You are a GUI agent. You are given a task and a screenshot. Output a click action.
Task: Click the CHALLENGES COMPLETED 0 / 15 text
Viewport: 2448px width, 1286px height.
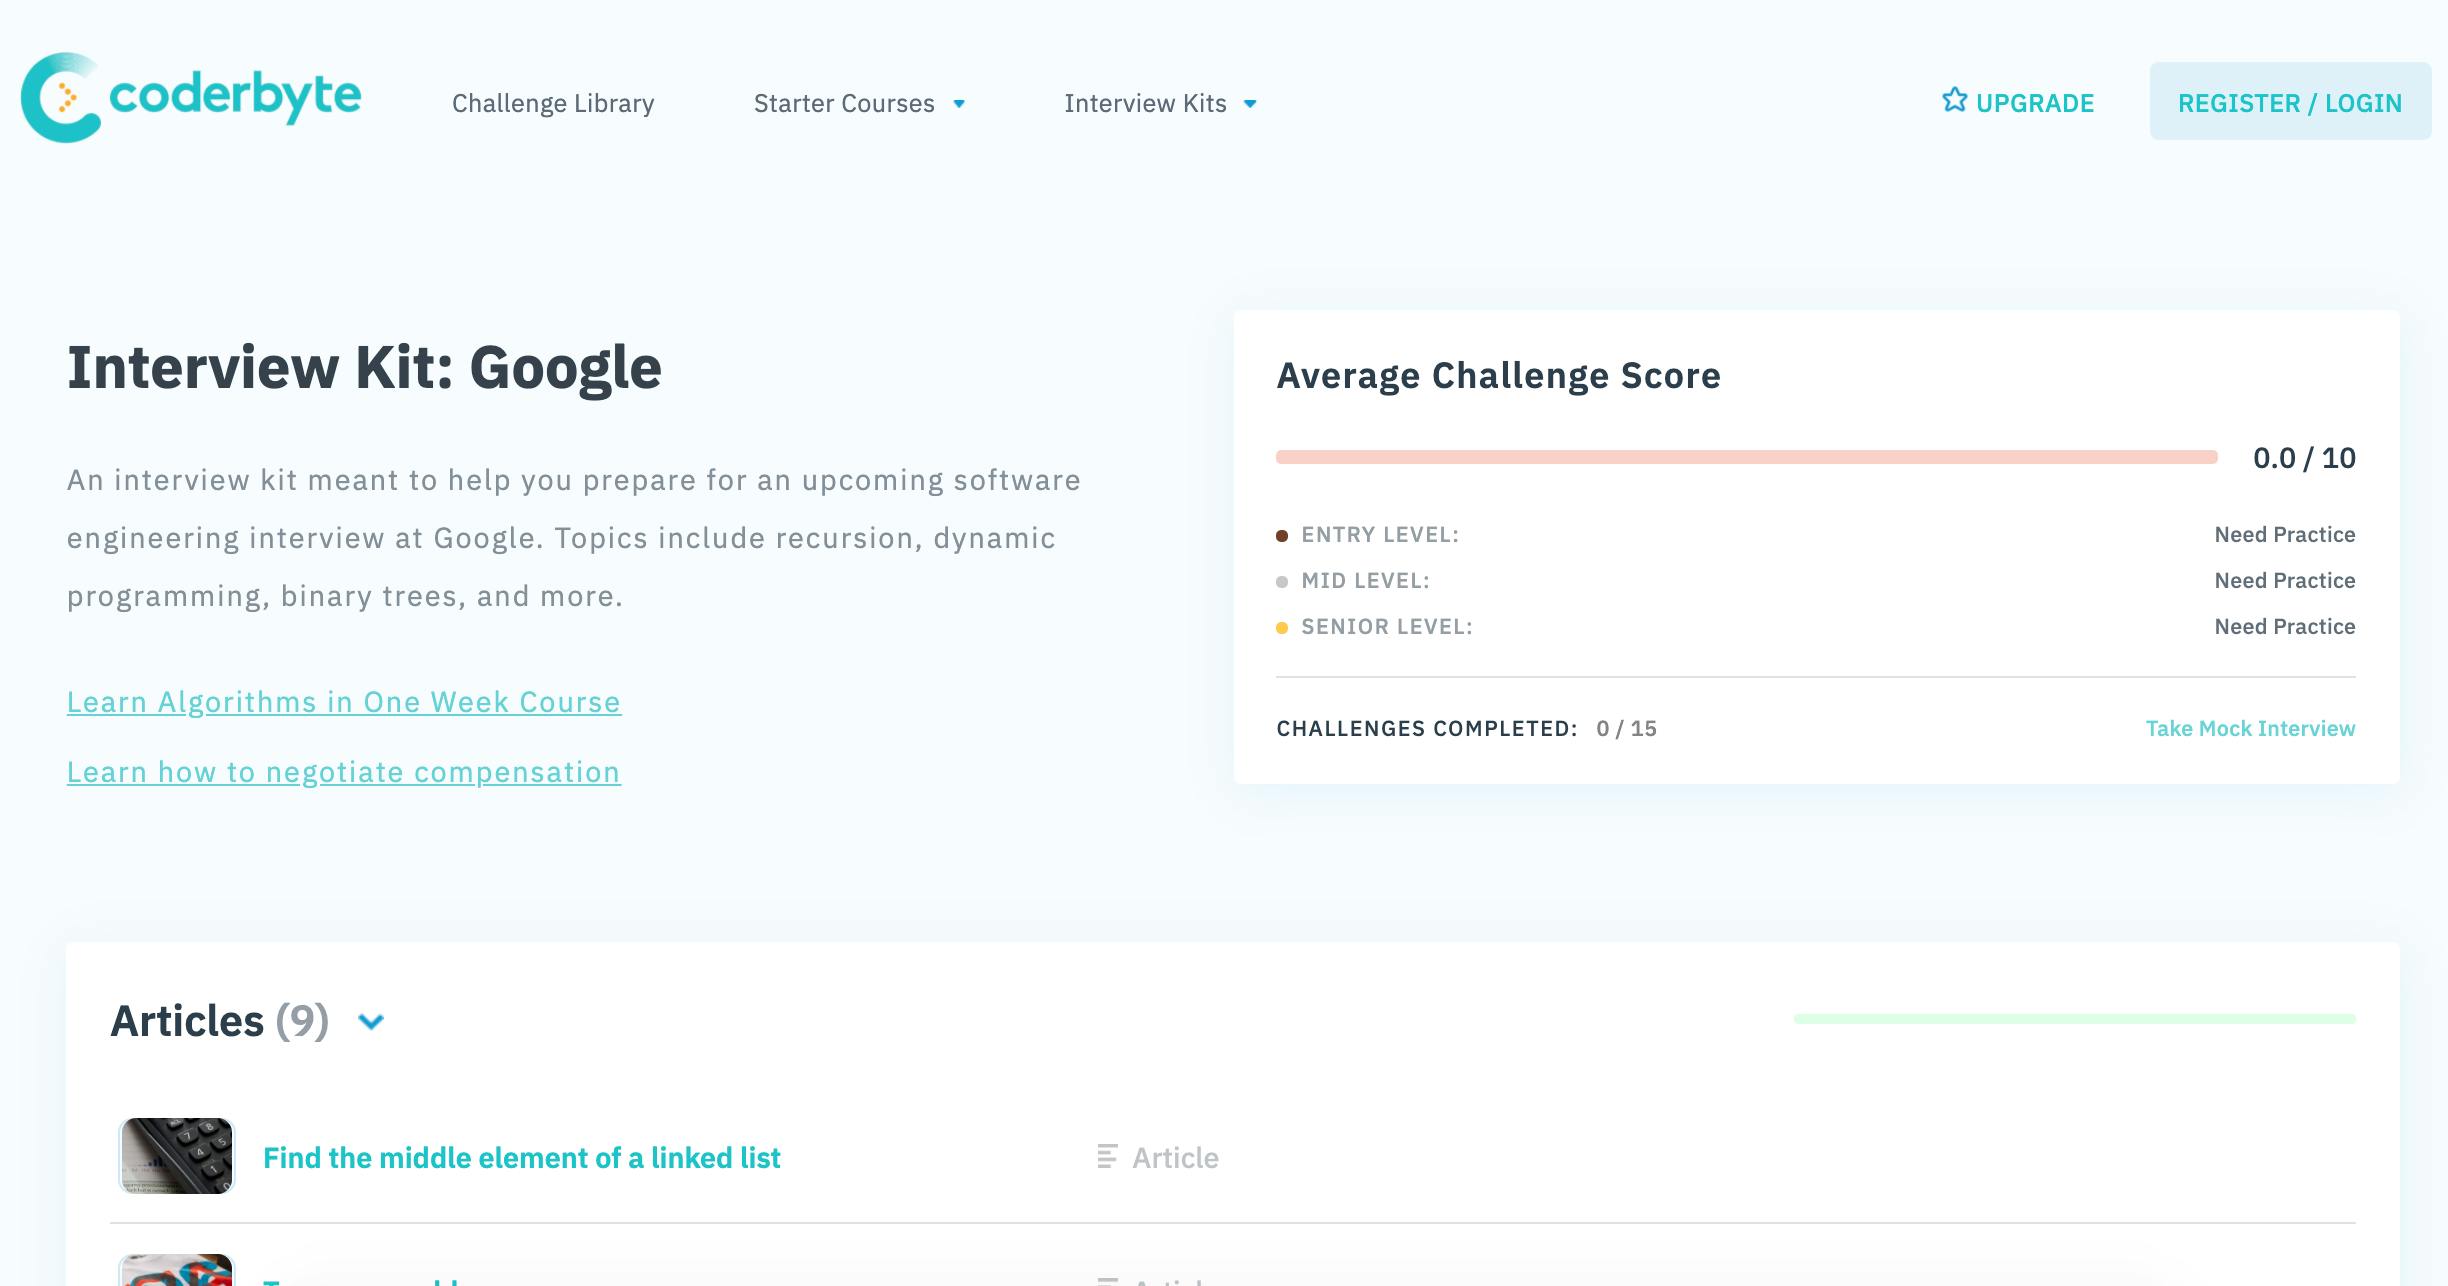[x=1467, y=728]
